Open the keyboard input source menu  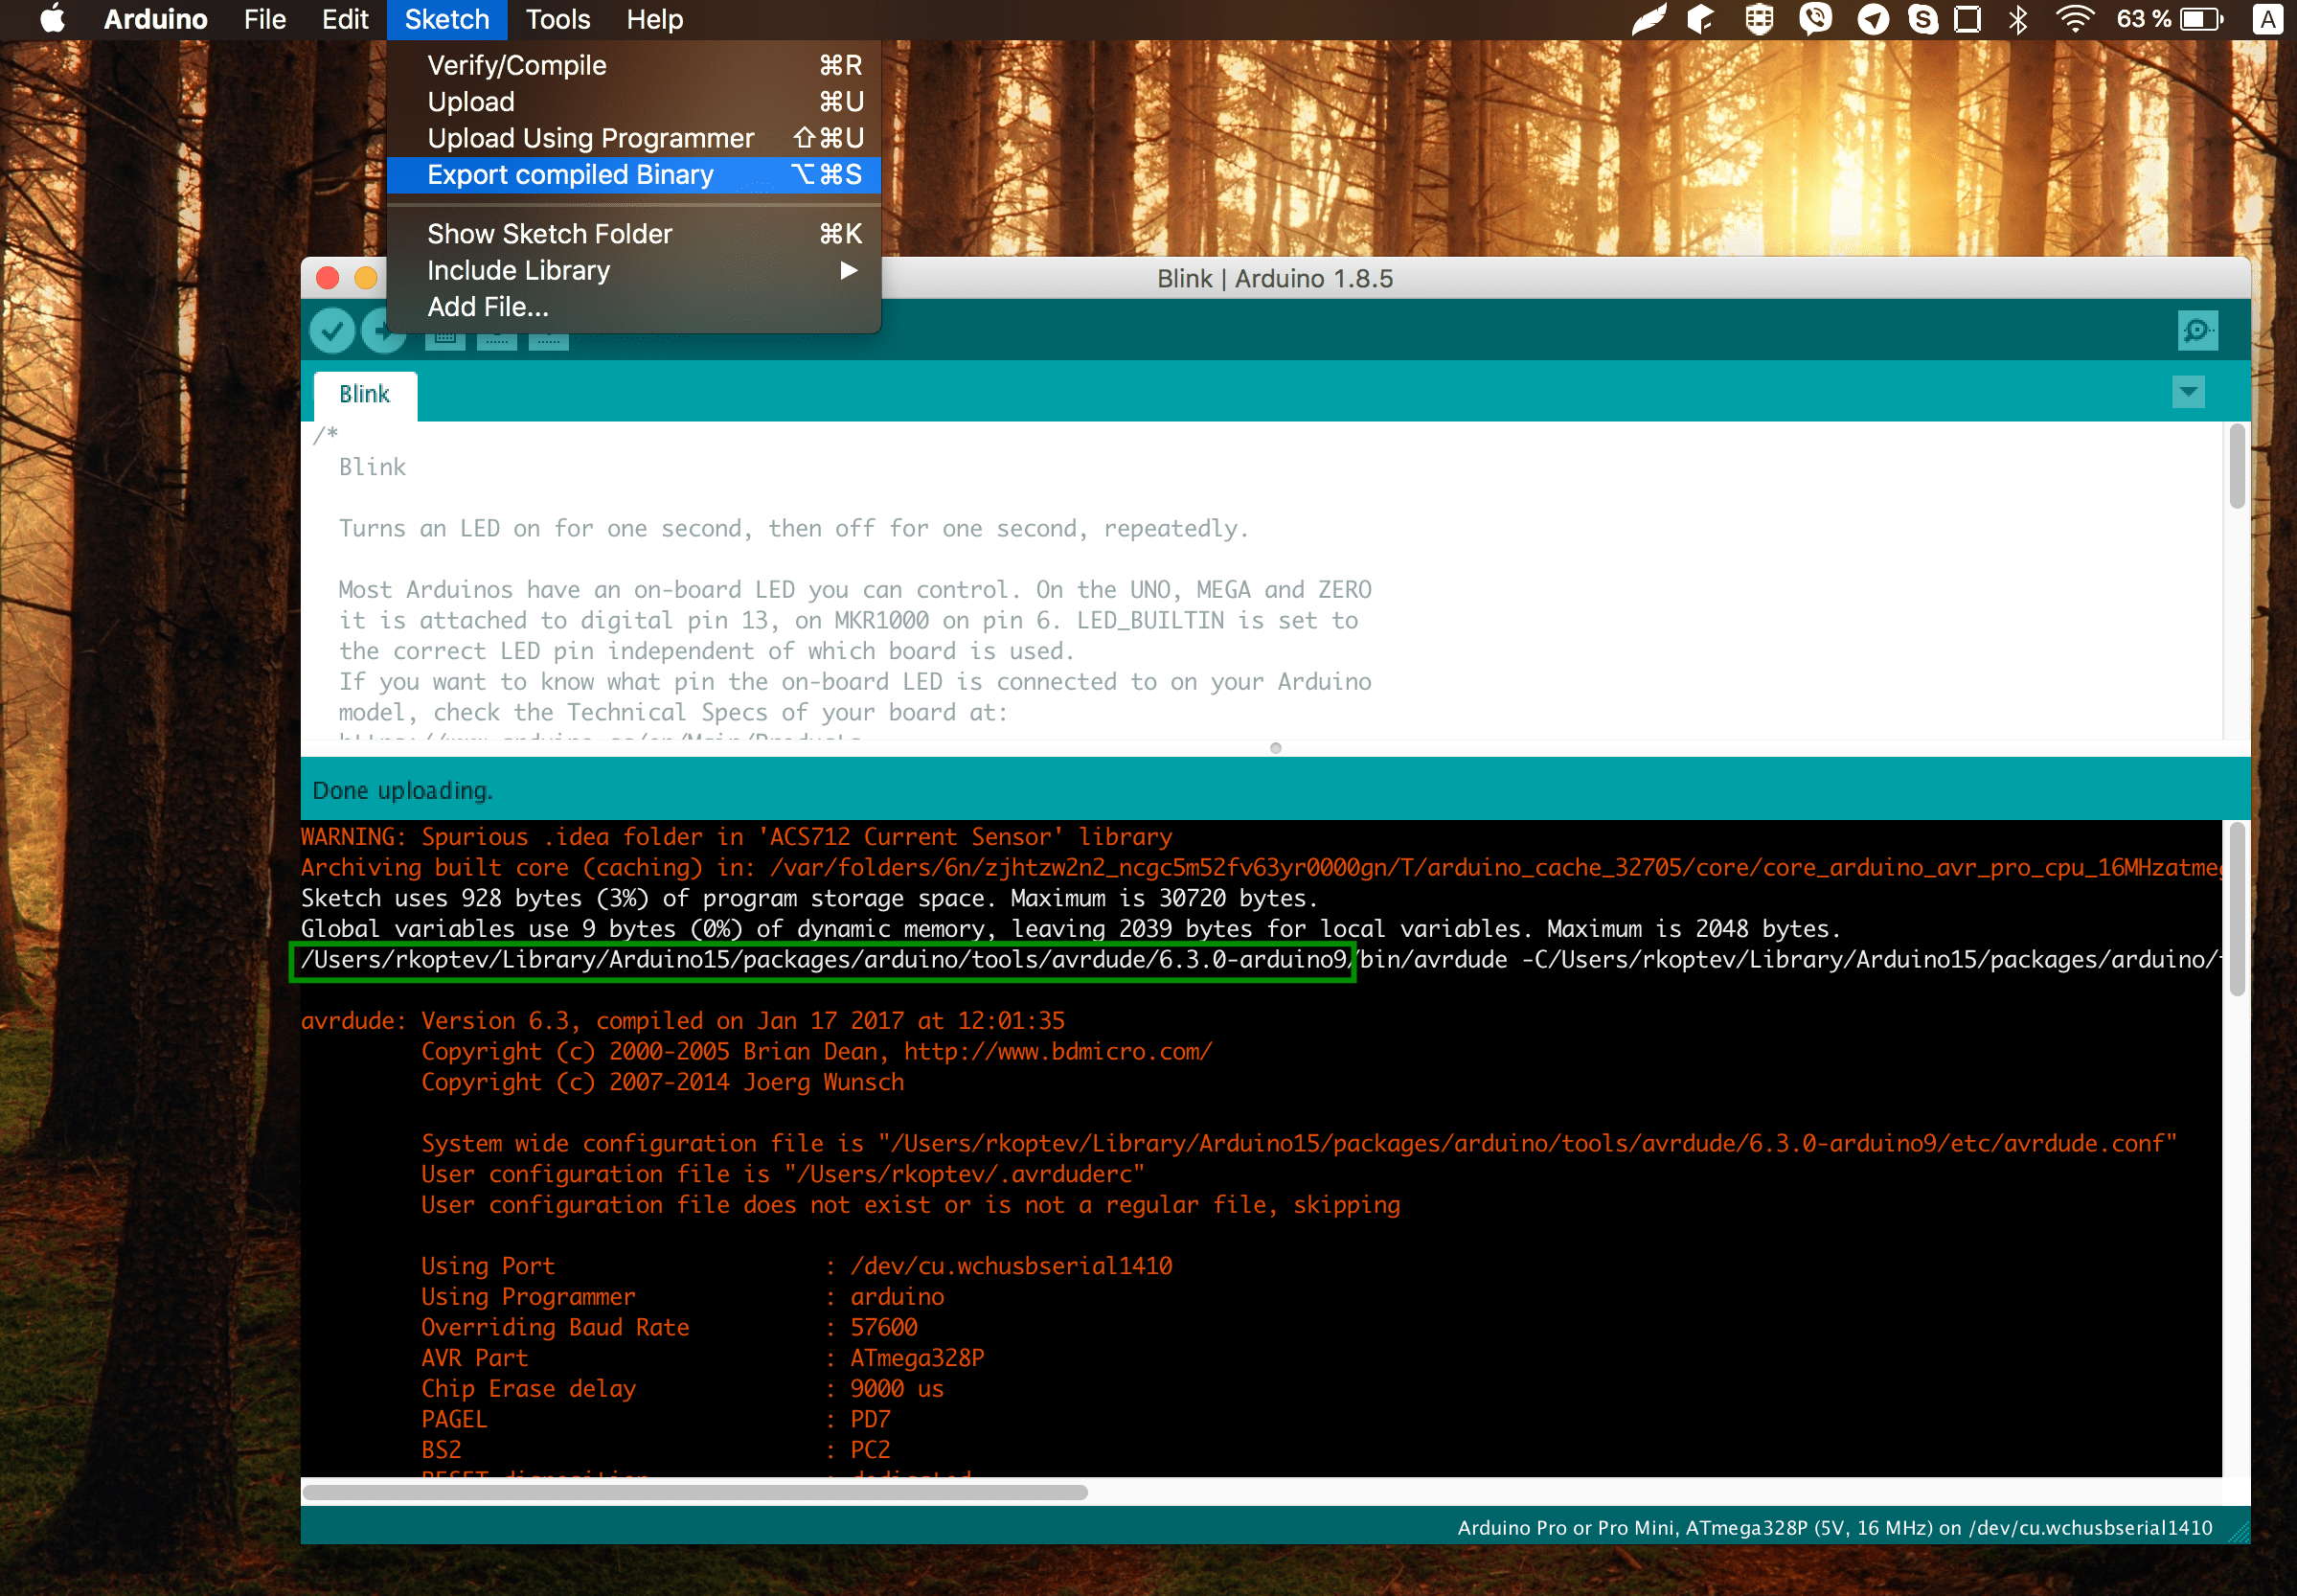tap(2266, 19)
